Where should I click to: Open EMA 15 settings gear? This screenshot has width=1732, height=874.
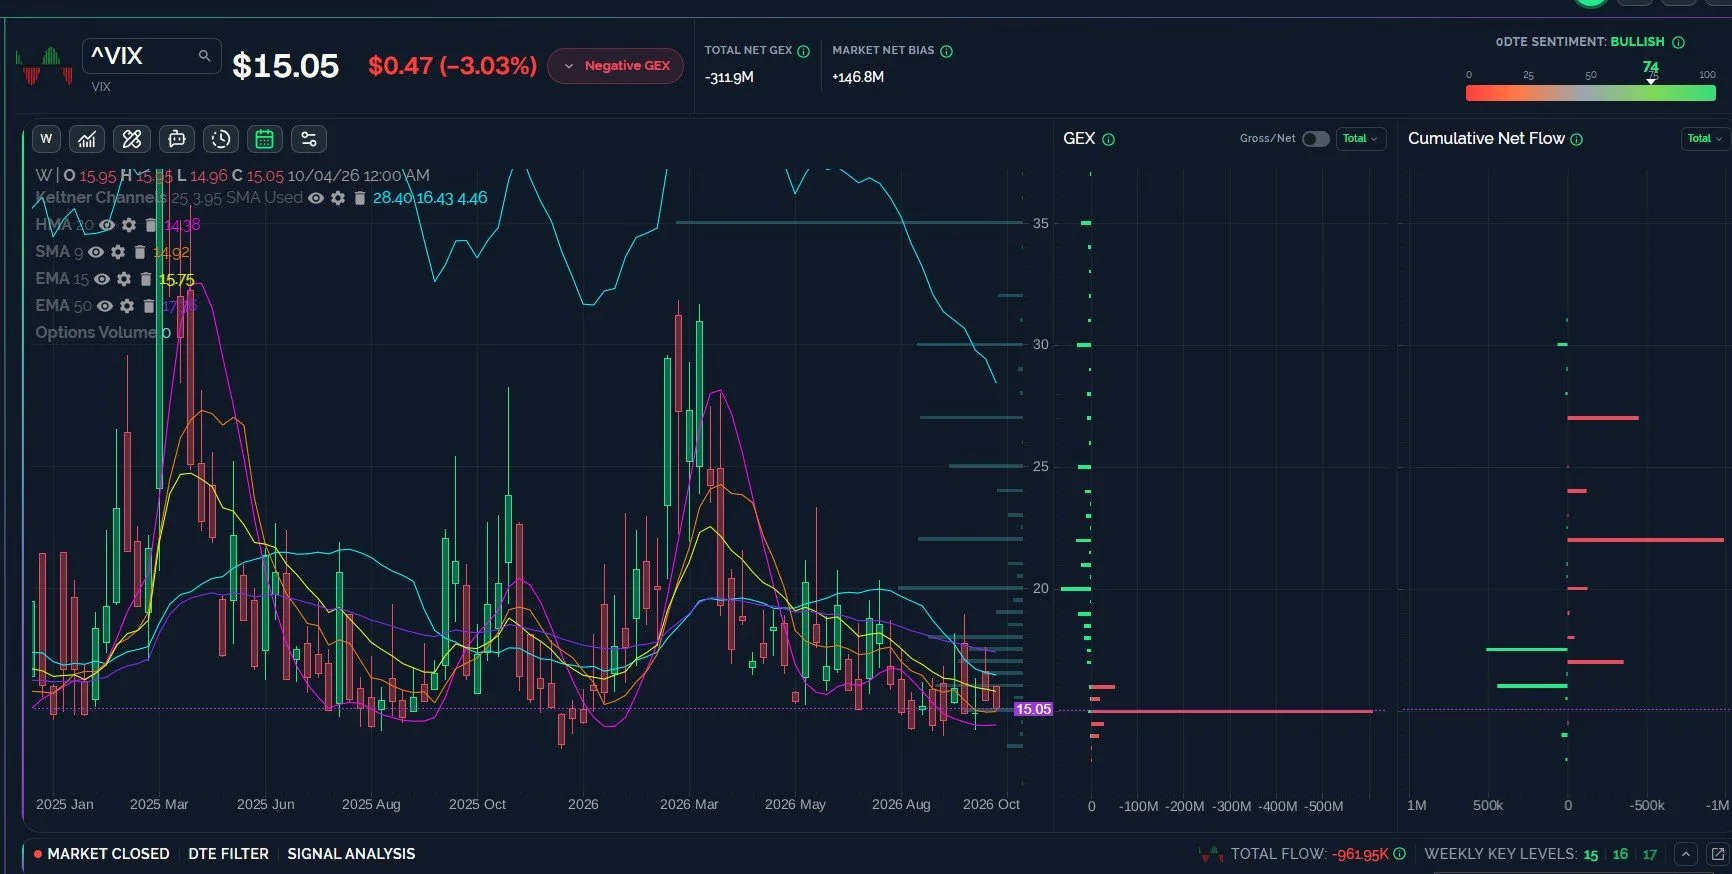coord(124,279)
